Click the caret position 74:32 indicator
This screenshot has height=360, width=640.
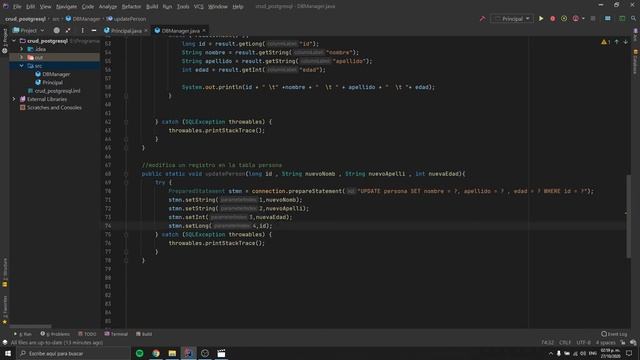547,342
